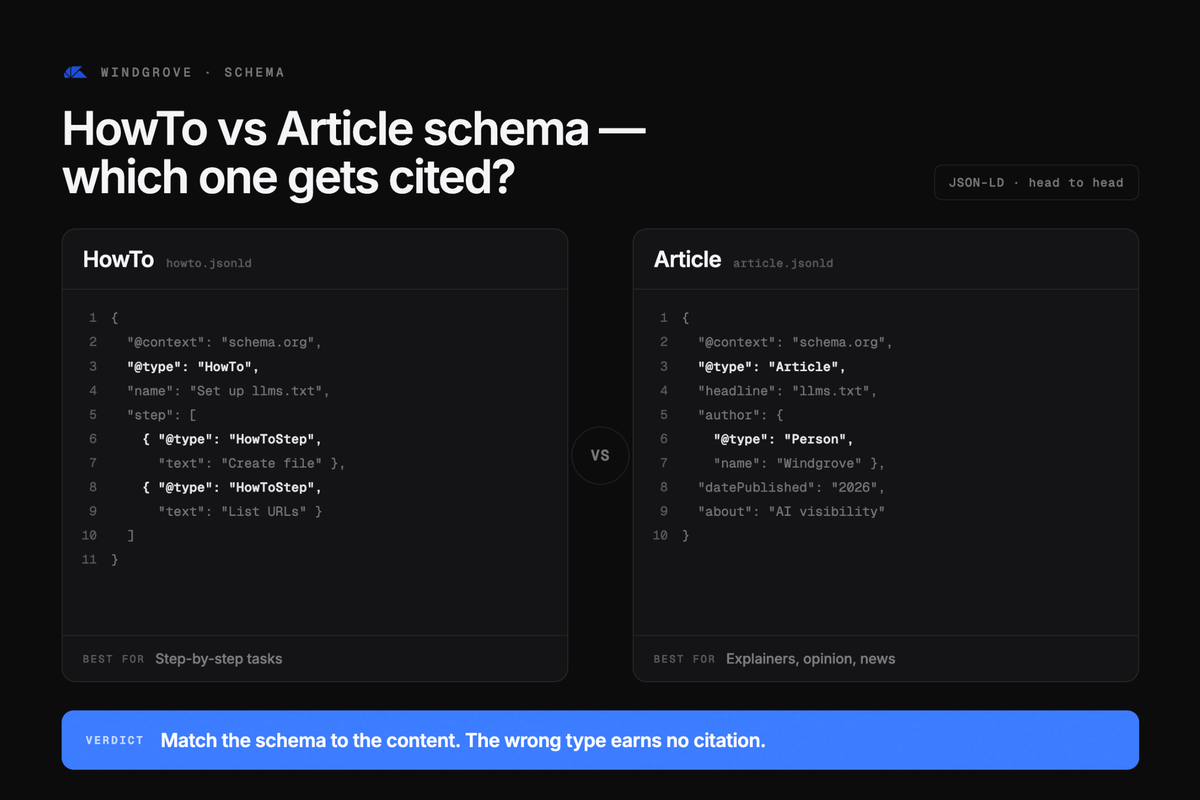
Task: Click the VS circle between panels
Action: [x=600, y=455]
